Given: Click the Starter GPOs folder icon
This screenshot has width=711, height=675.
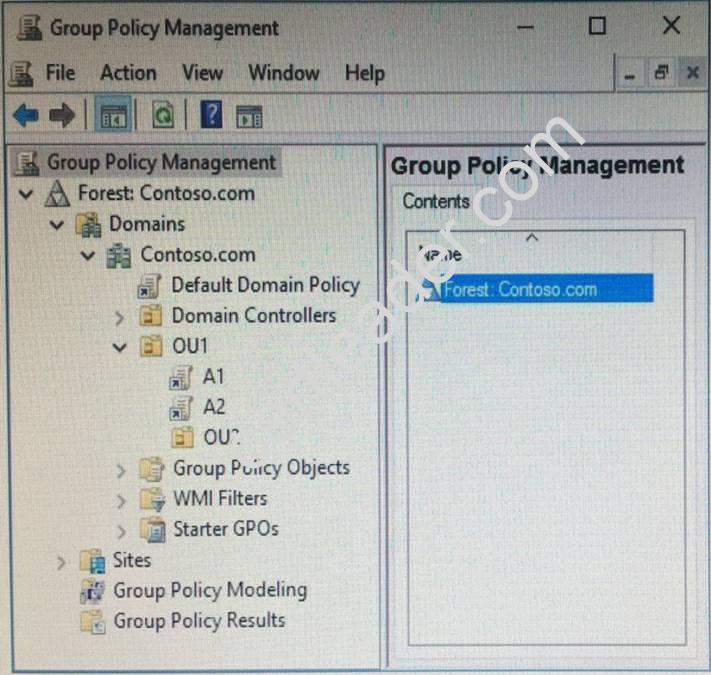Looking at the screenshot, I should coord(153,530).
